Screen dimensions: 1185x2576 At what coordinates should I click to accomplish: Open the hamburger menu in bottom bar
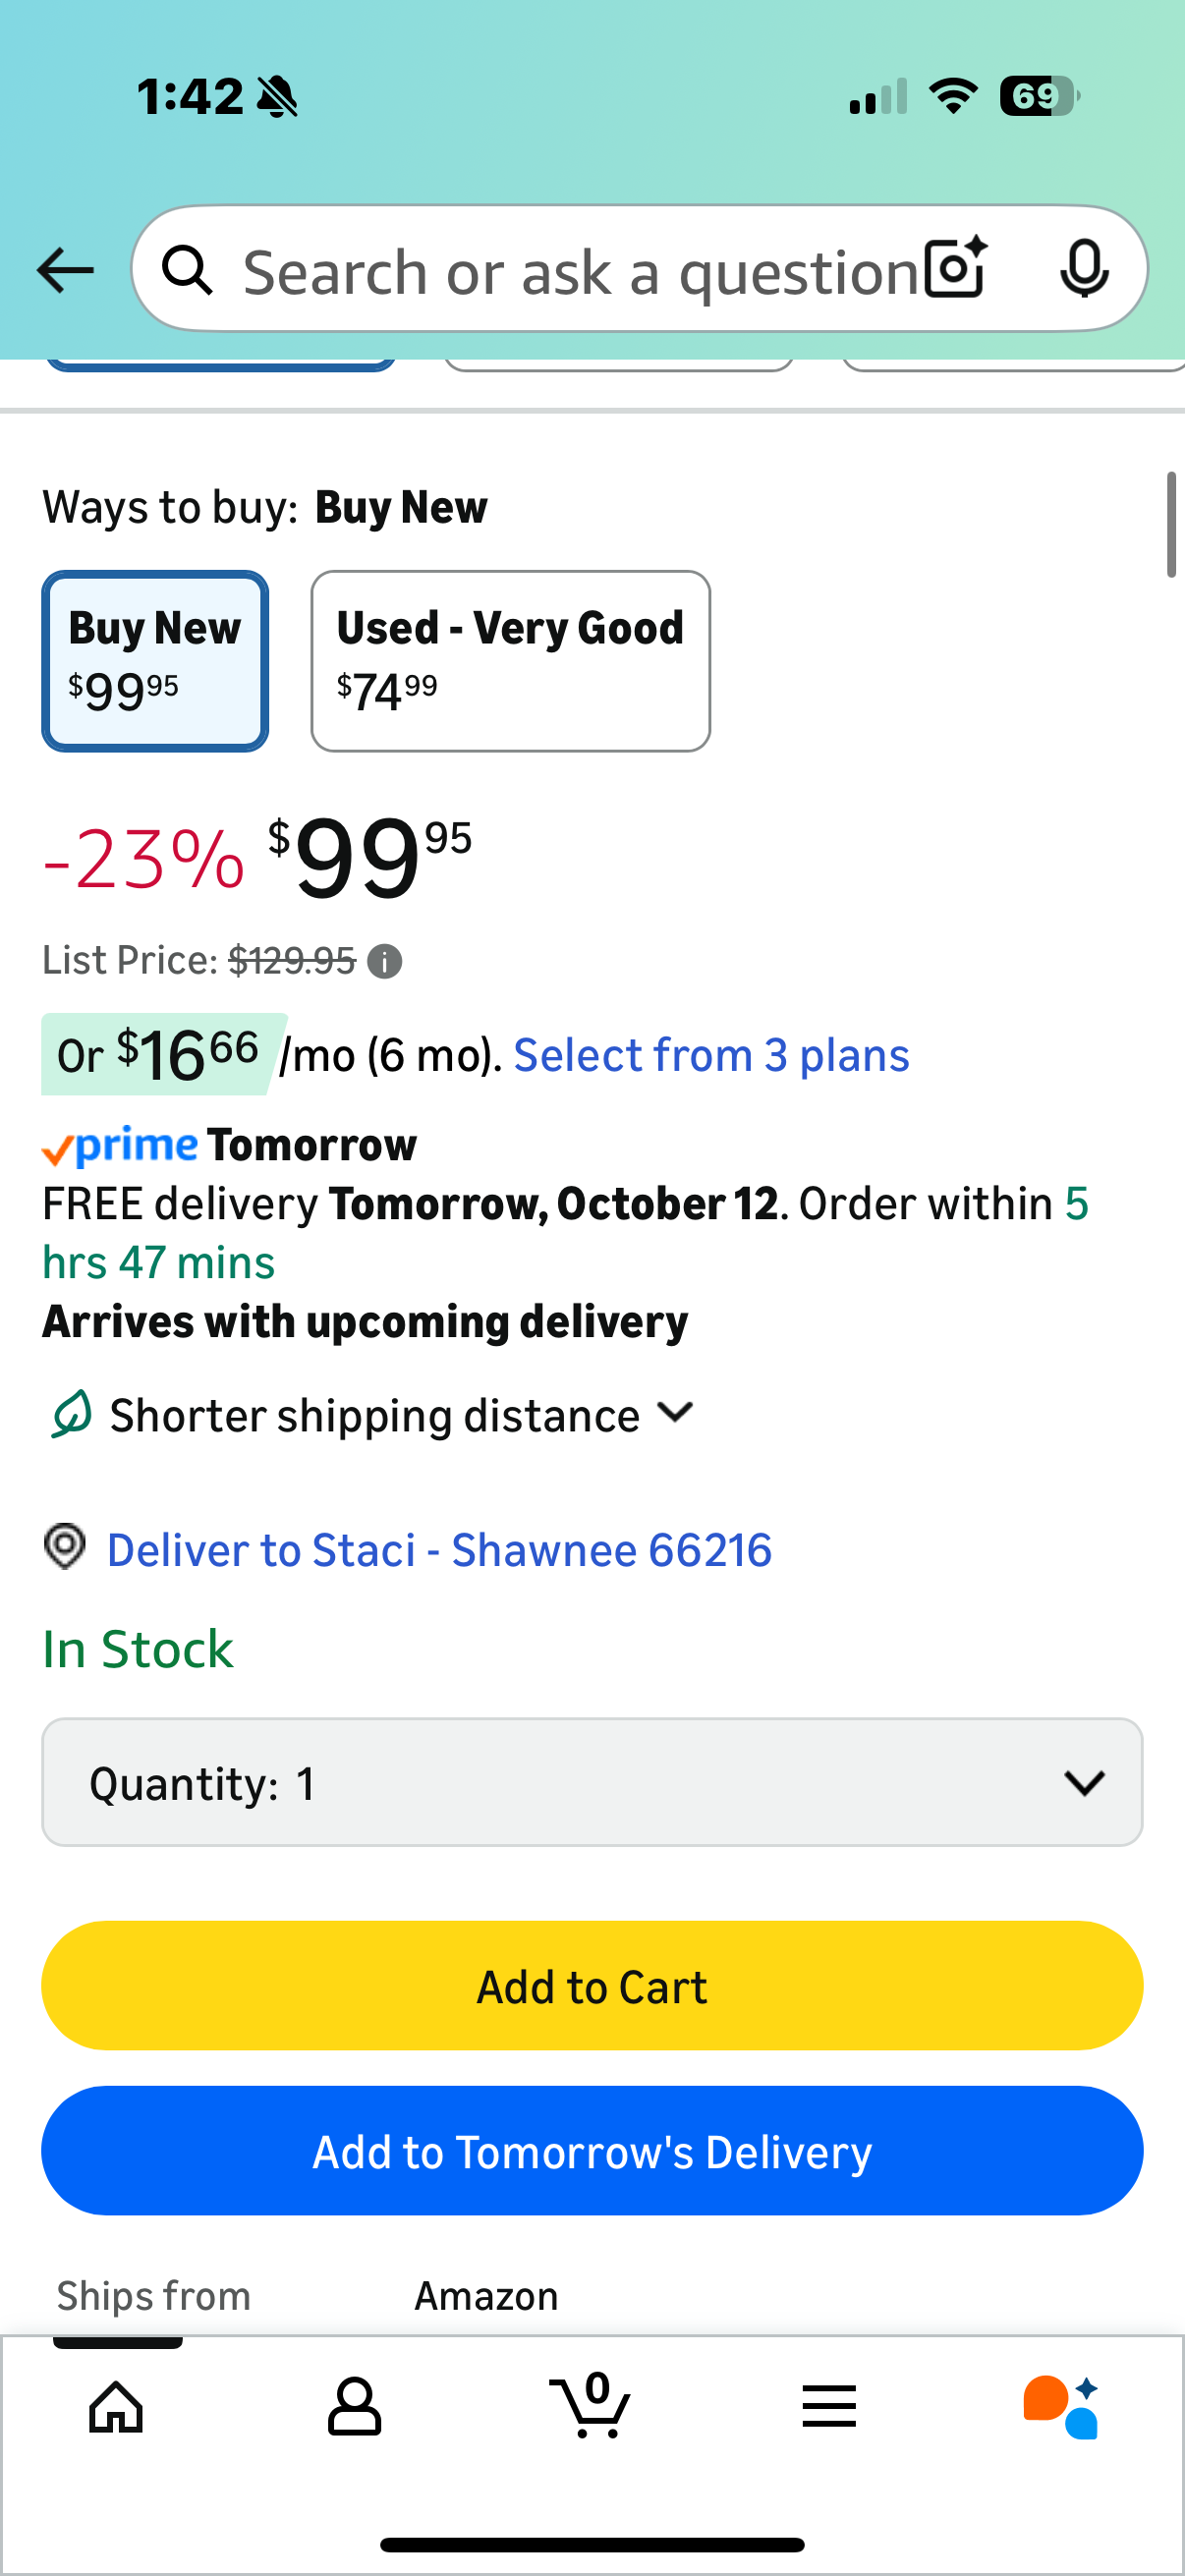[x=828, y=2407]
